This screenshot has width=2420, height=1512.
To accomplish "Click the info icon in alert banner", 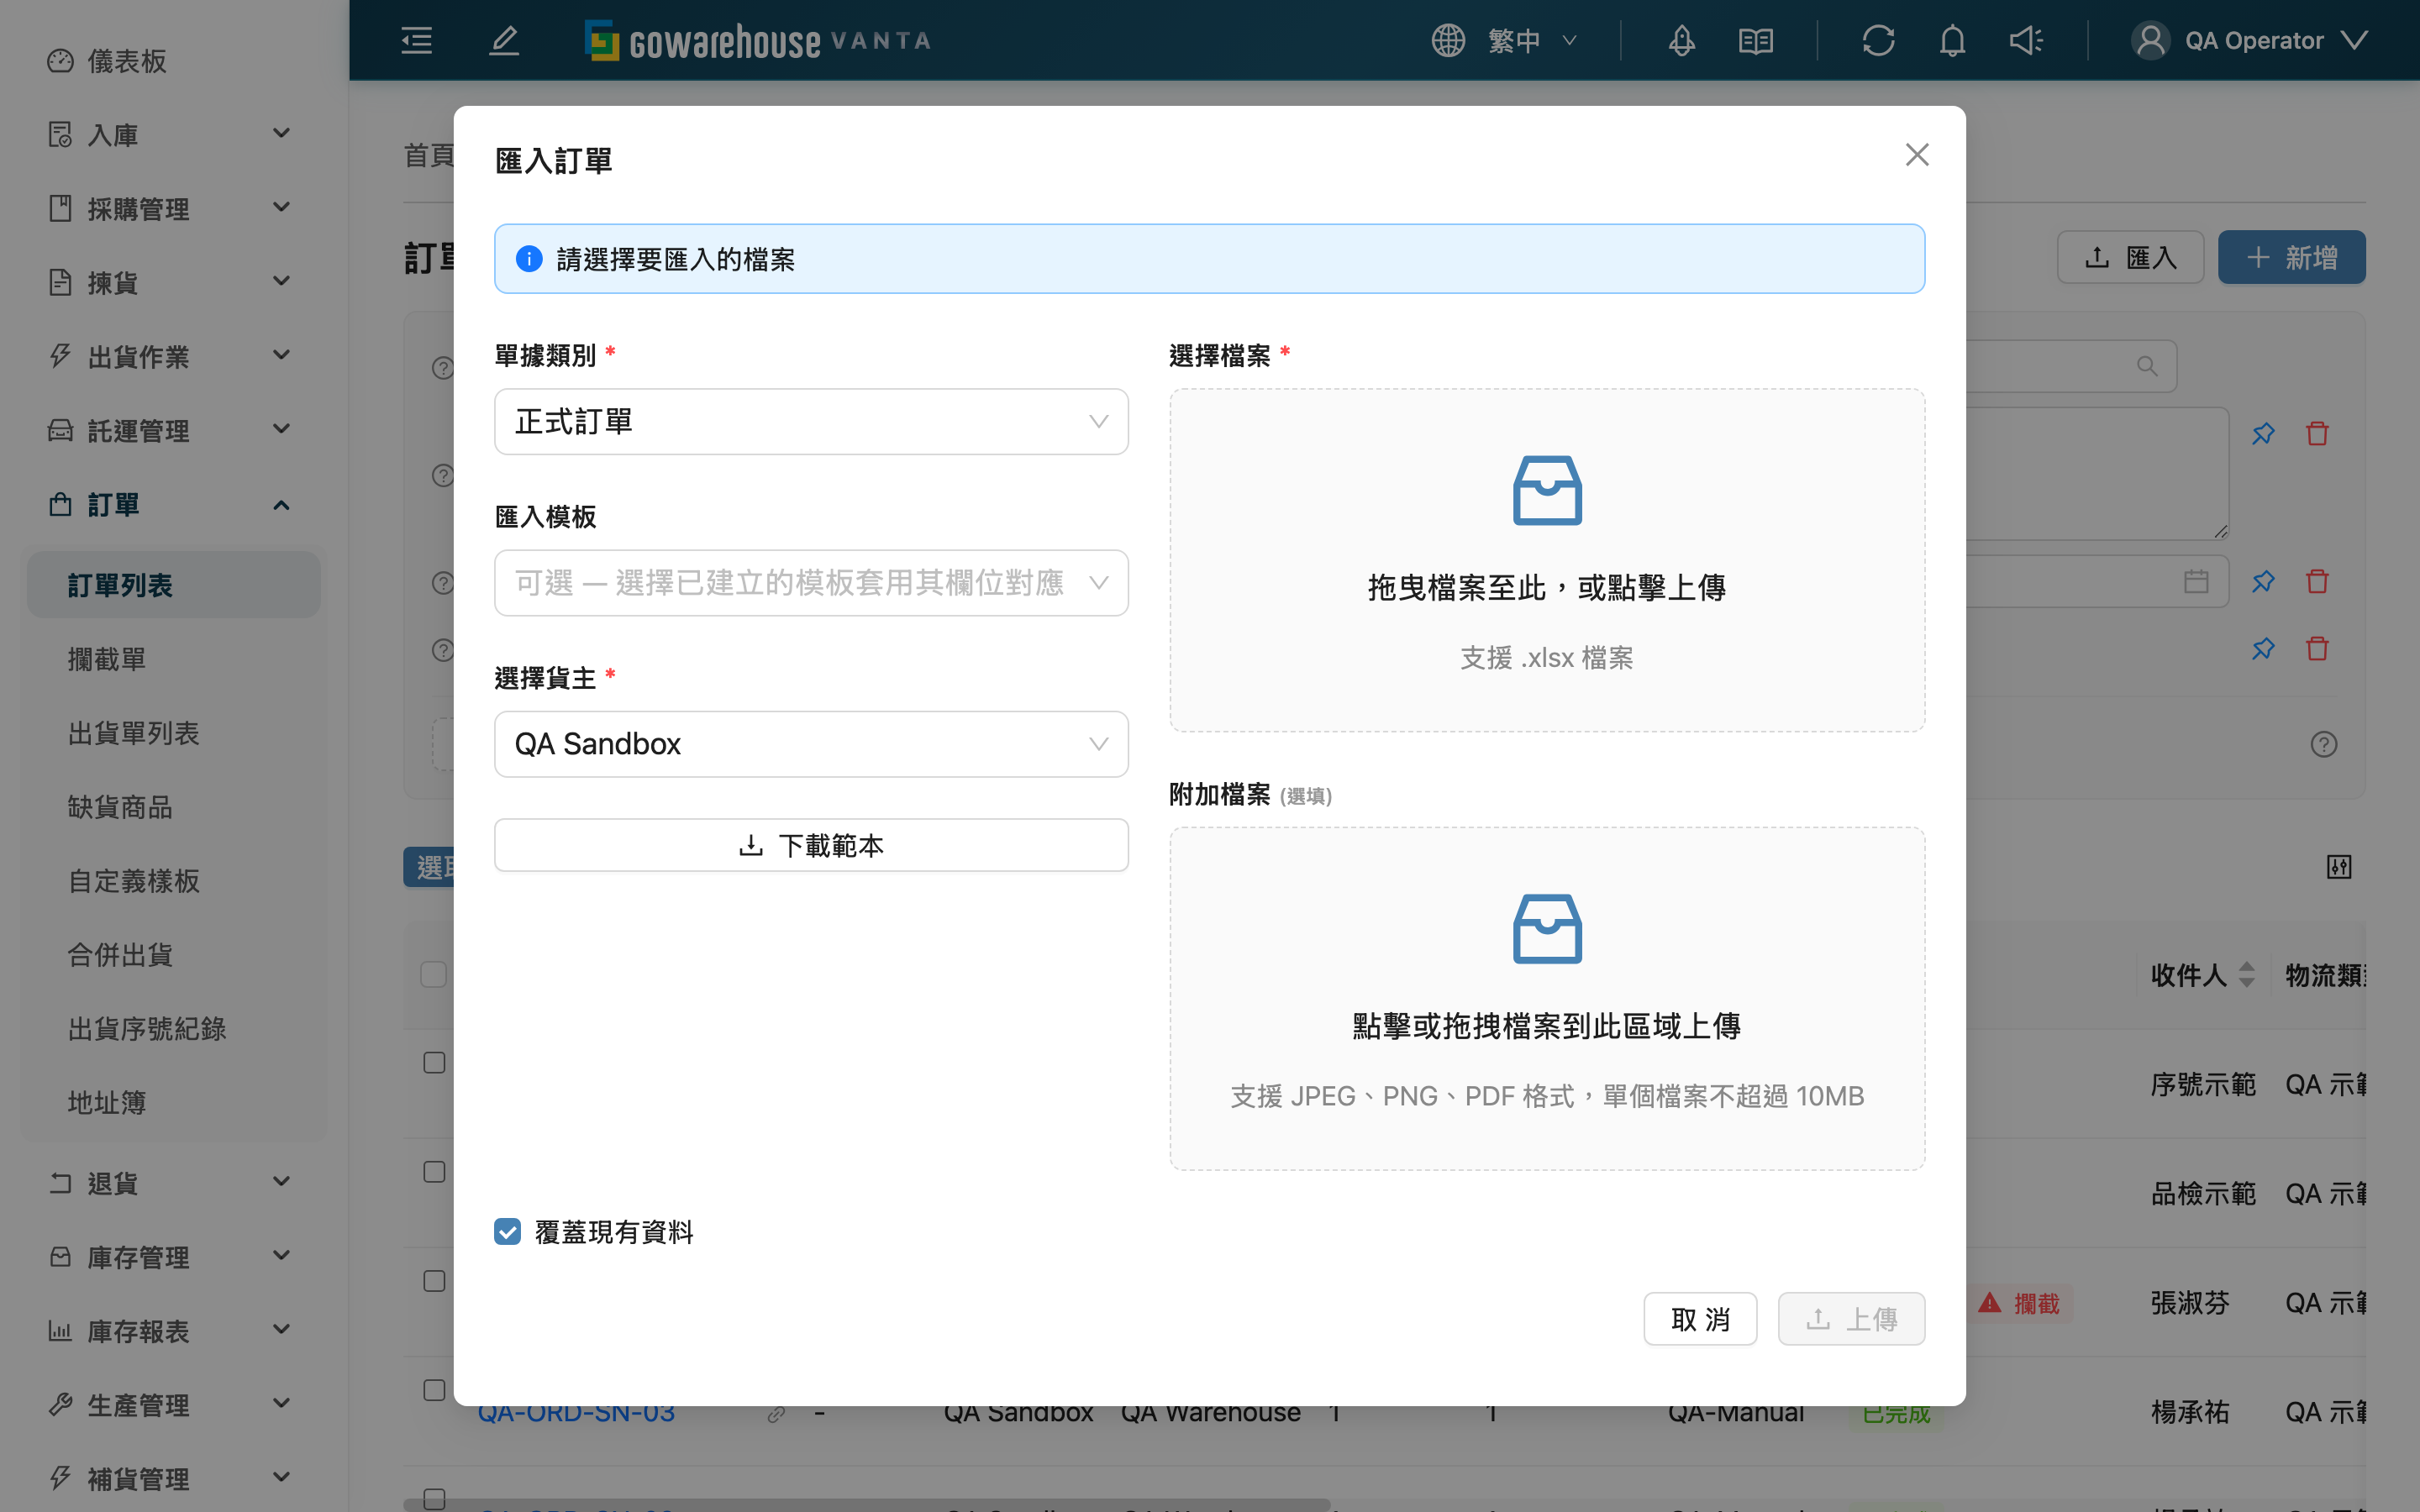I will point(529,259).
